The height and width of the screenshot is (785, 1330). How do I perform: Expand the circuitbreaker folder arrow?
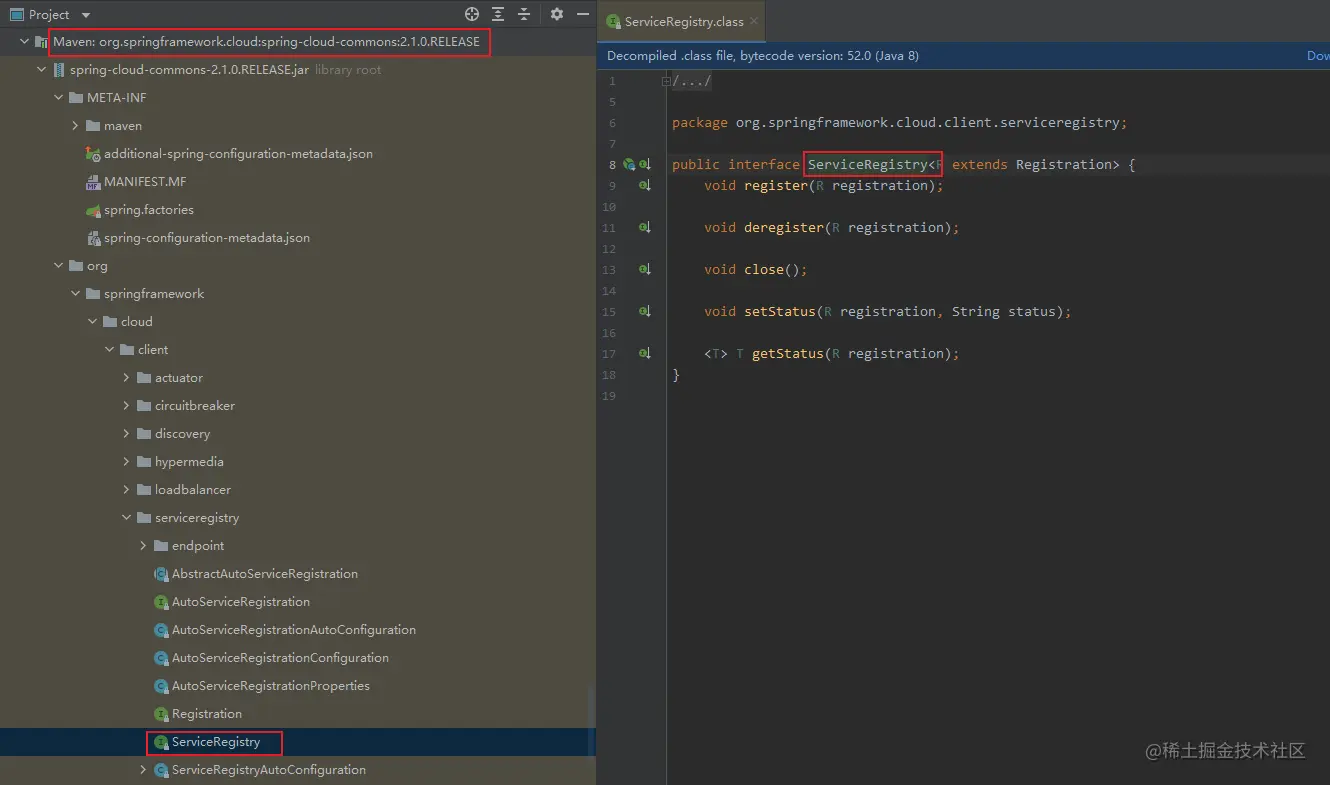pyautogui.click(x=126, y=406)
